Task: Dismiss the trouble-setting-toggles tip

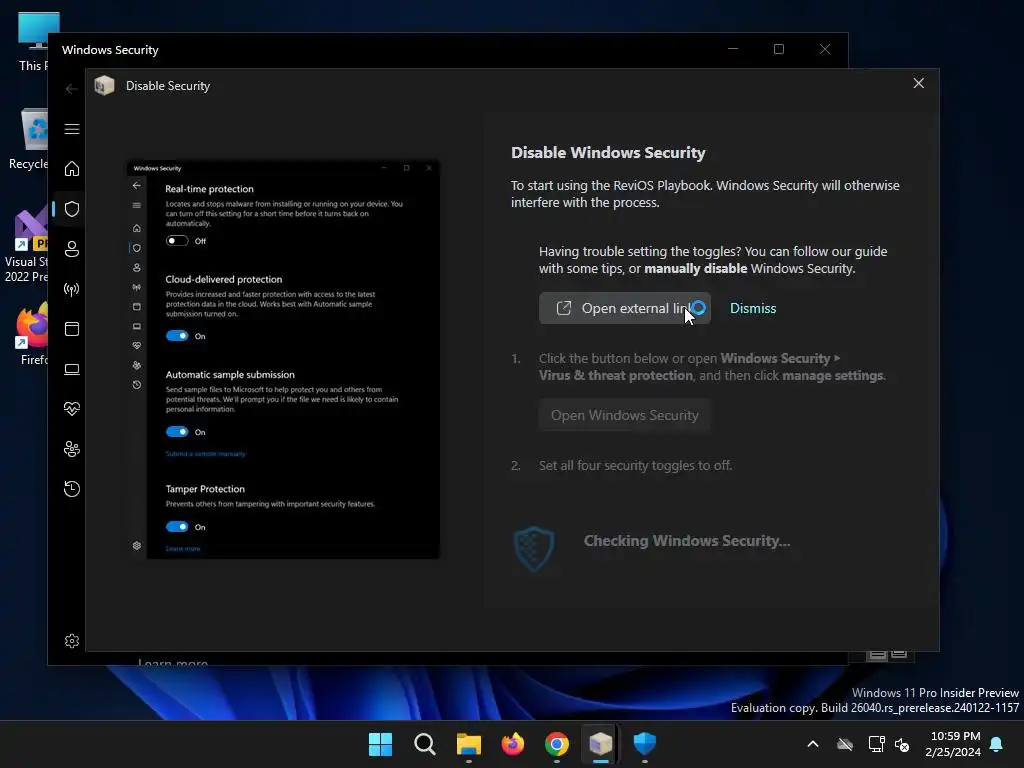Action: click(752, 308)
